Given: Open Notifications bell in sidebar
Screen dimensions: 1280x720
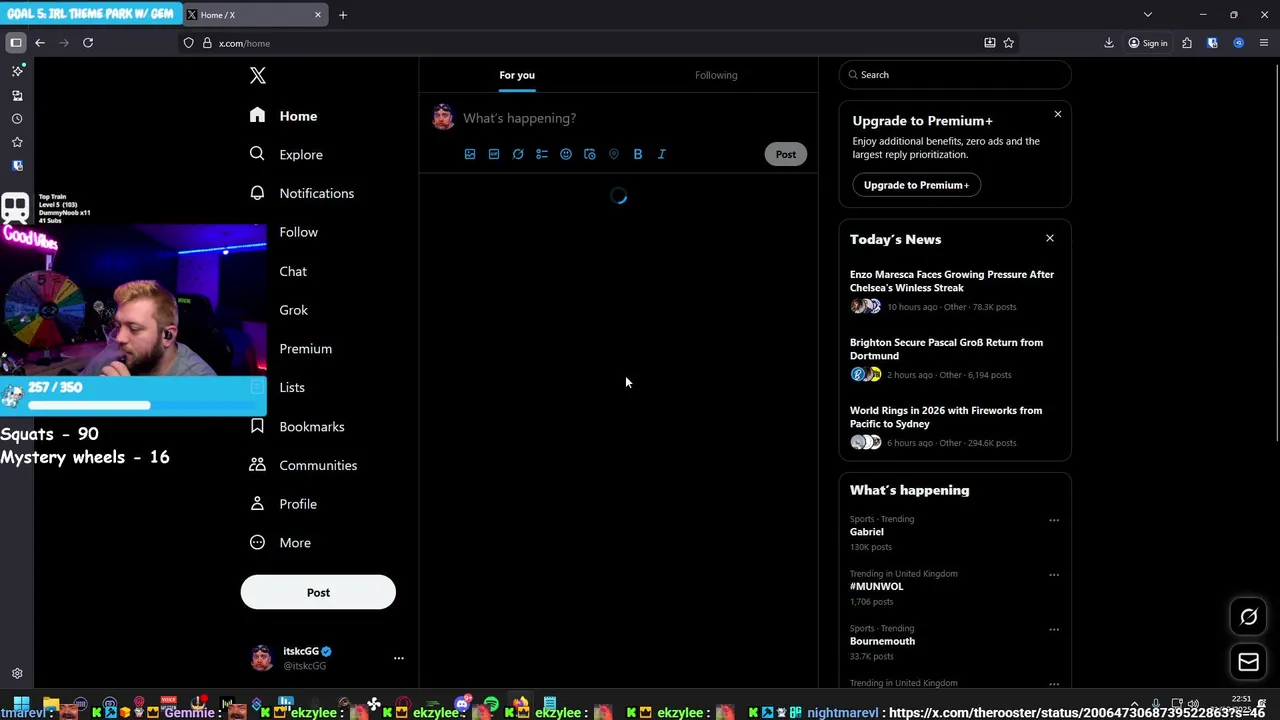Looking at the screenshot, I should pyautogui.click(x=257, y=193).
